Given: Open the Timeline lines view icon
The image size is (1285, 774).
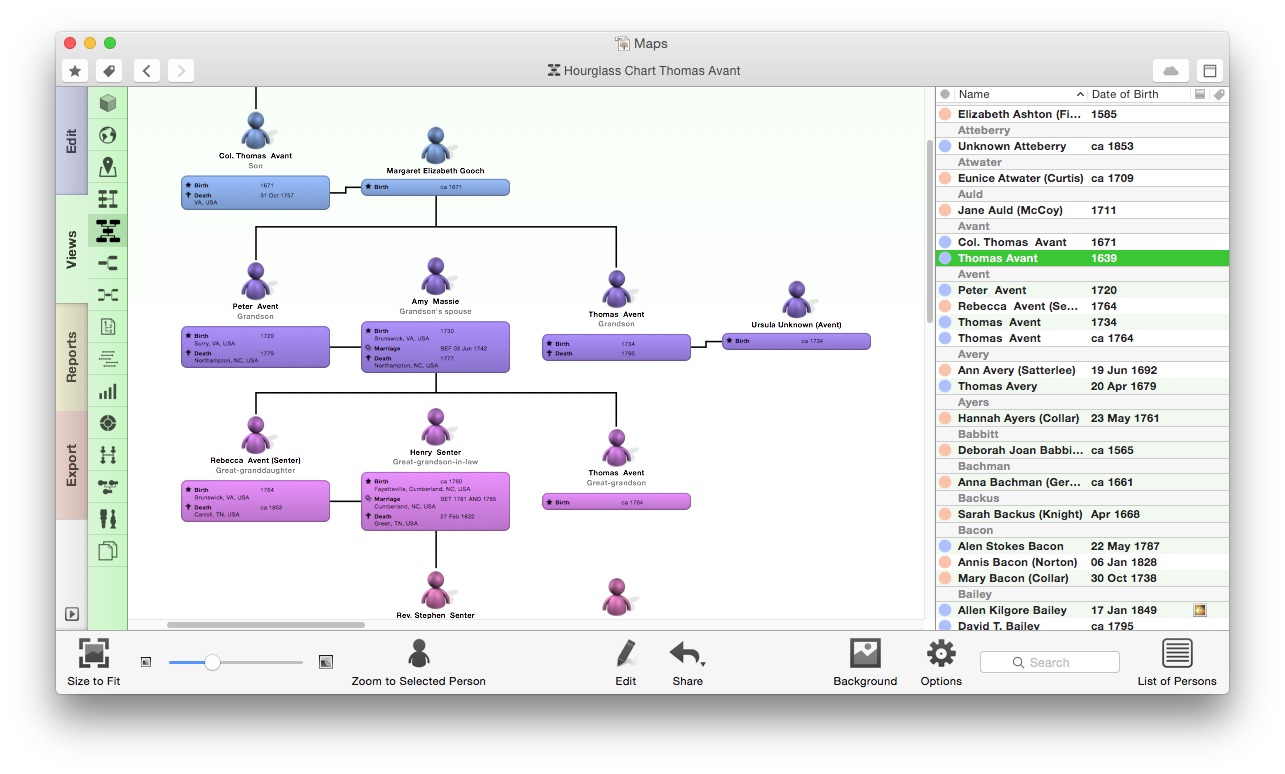Looking at the screenshot, I should pyautogui.click(x=108, y=358).
